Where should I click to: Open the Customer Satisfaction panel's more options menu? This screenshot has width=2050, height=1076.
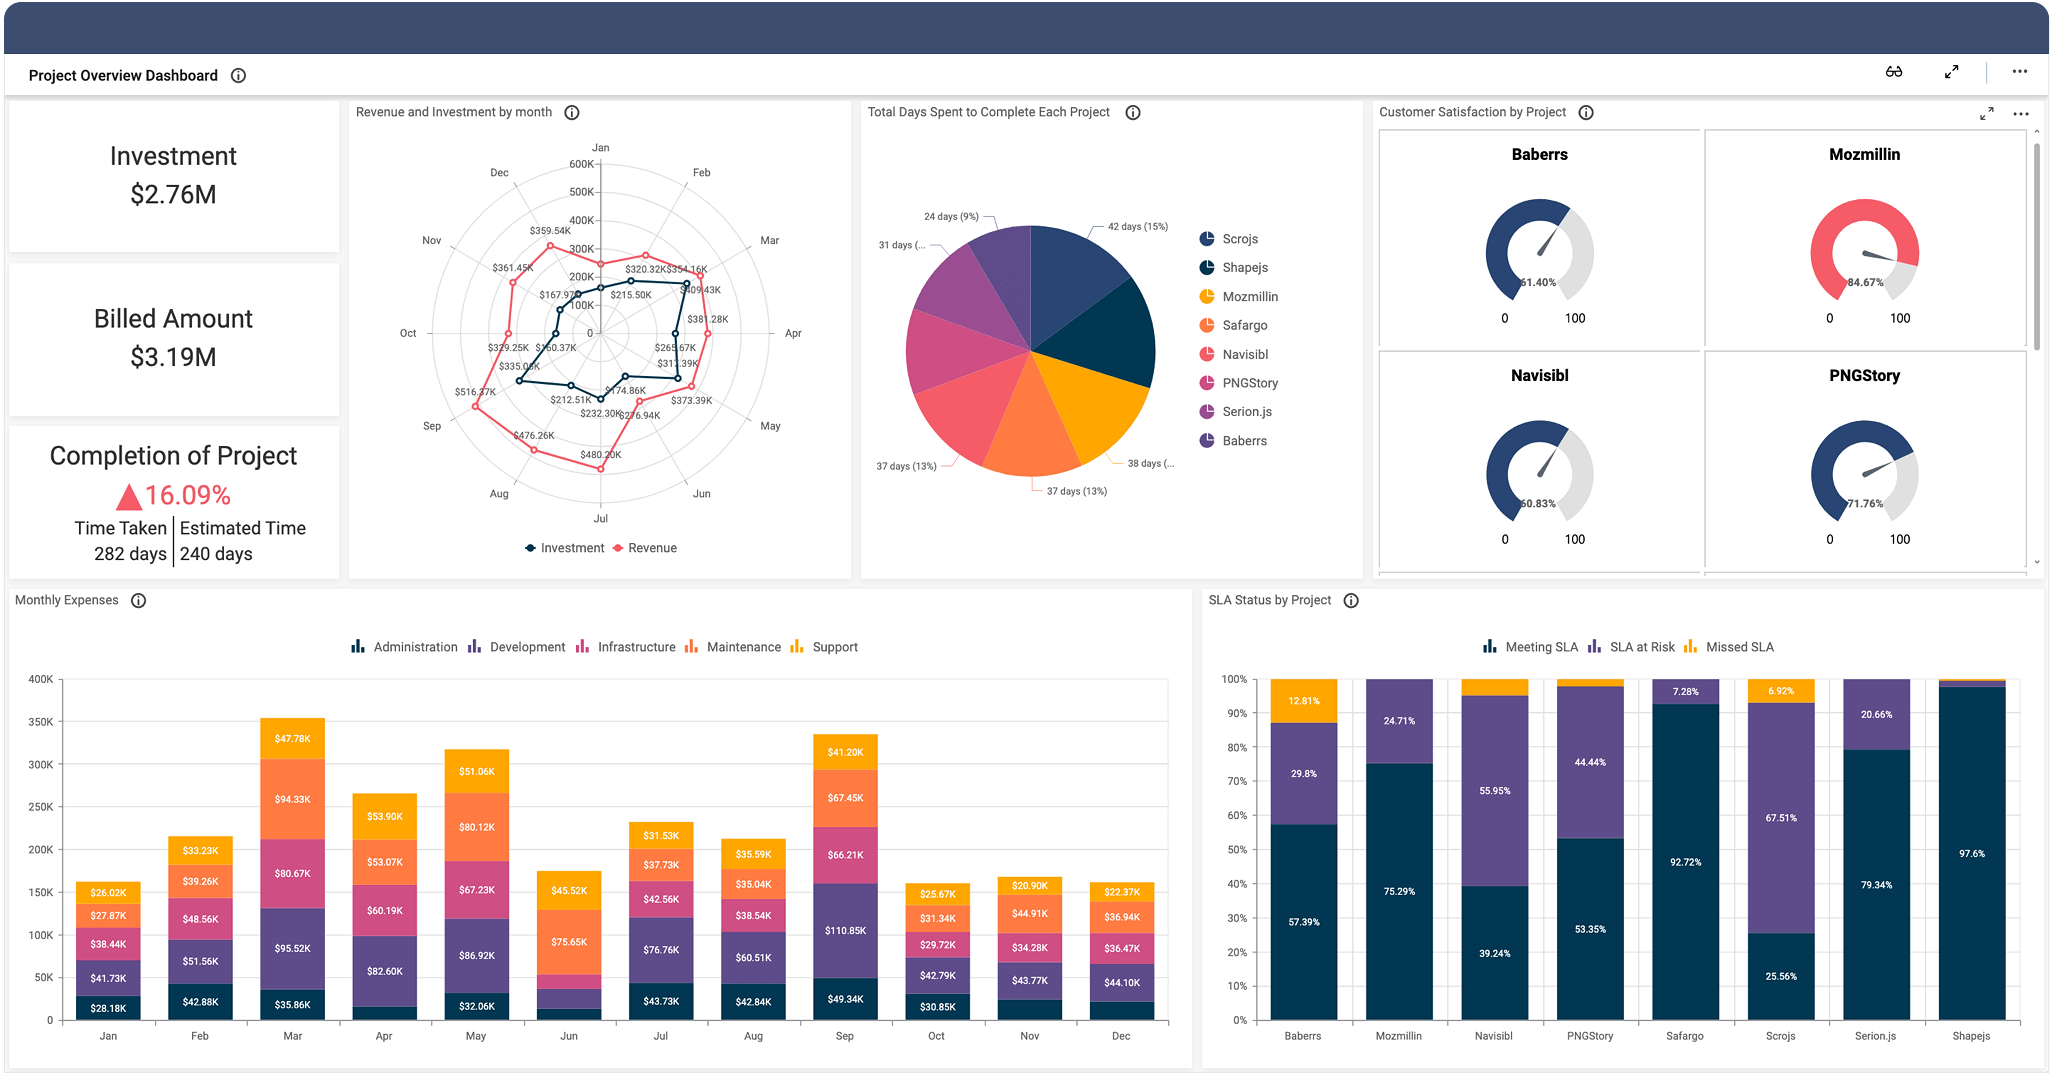(x=2021, y=114)
